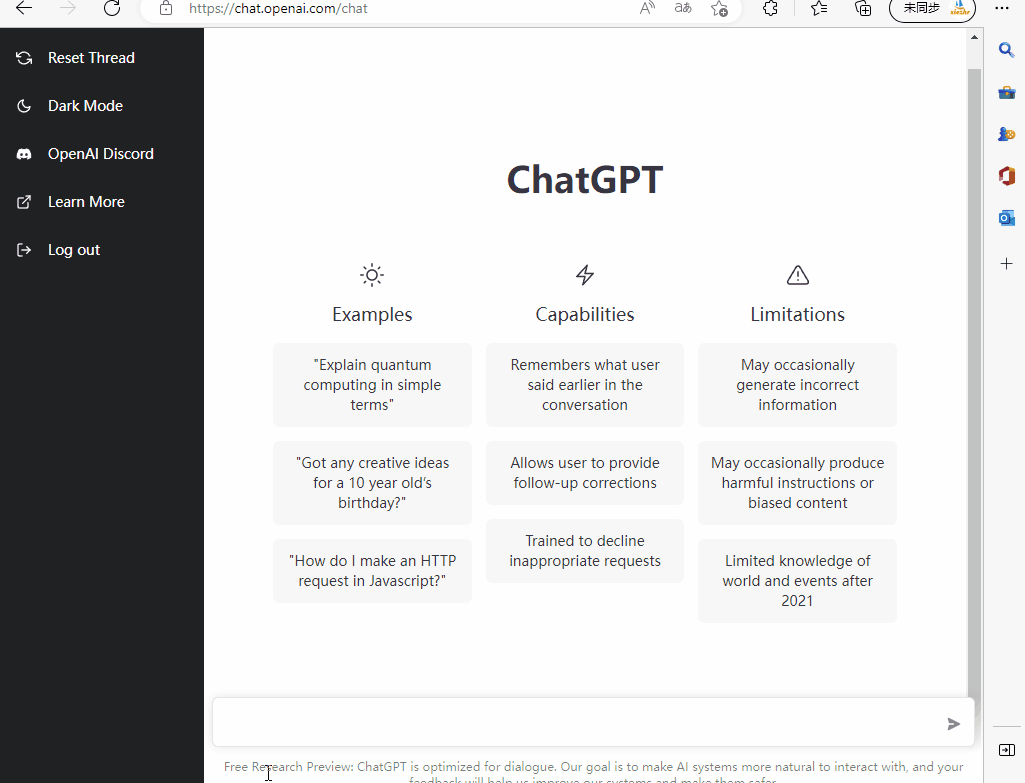Click the Limitations column heading

click(x=798, y=314)
